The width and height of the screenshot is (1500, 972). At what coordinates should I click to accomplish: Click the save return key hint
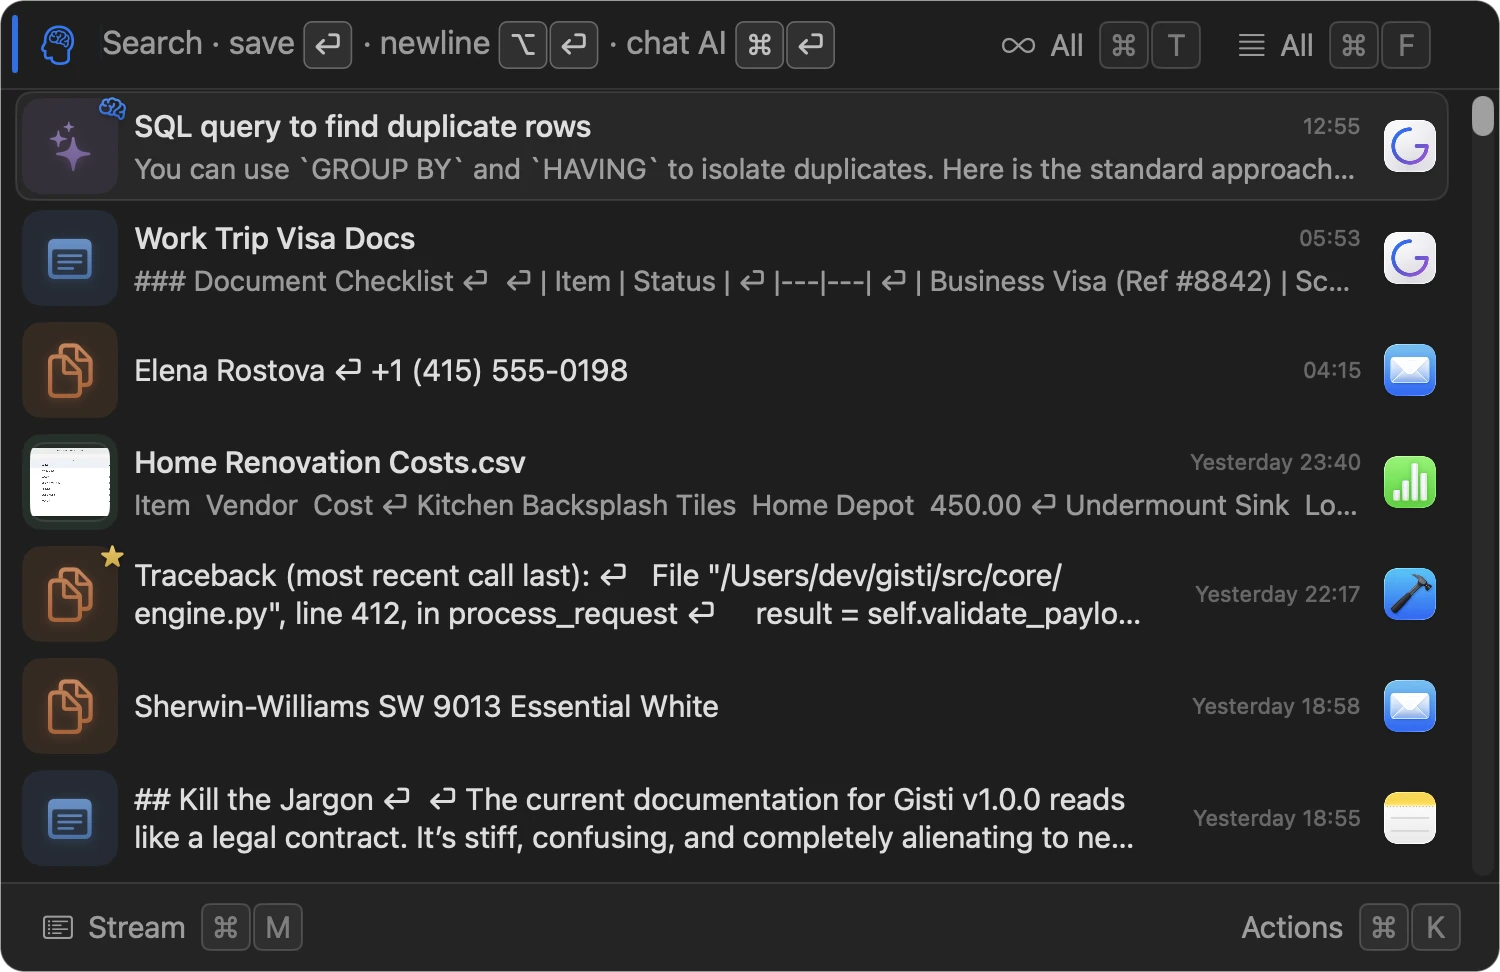pyautogui.click(x=328, y=45)
